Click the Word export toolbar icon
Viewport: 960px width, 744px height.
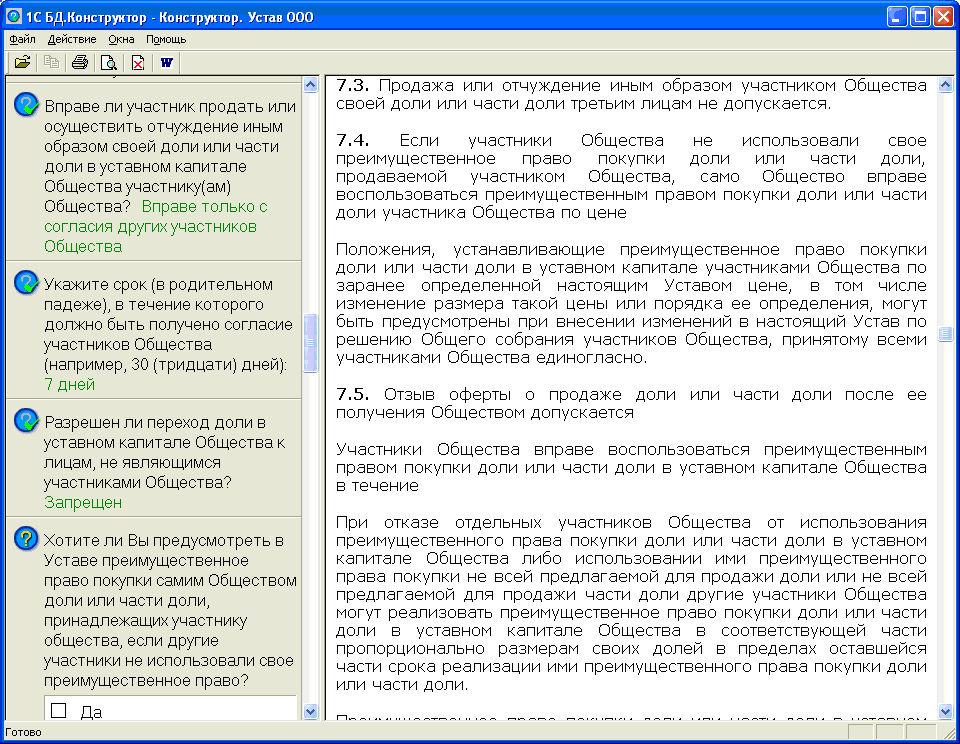coord(166,63)
